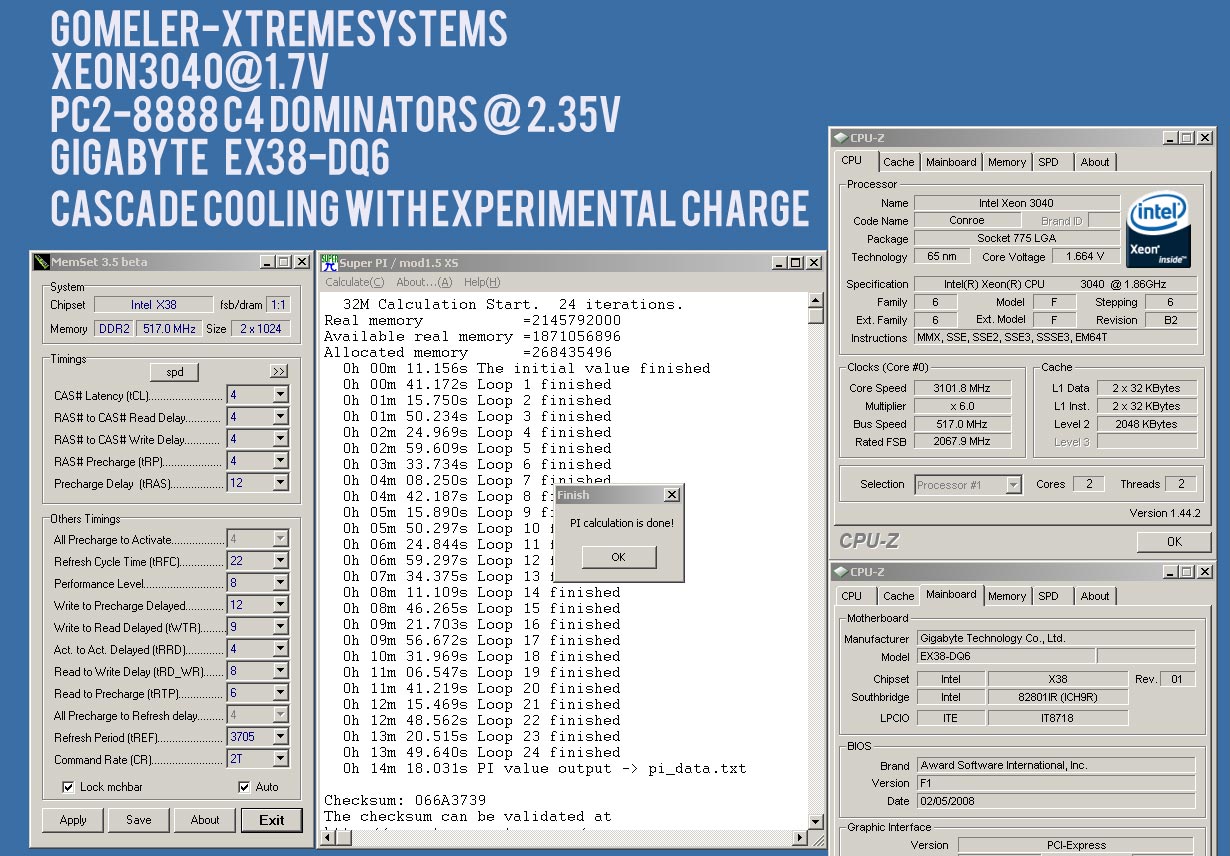Open the CAS# Latency (tCL) dropdown
Screen dimensions: 1230x856
(x=280, y=395)
